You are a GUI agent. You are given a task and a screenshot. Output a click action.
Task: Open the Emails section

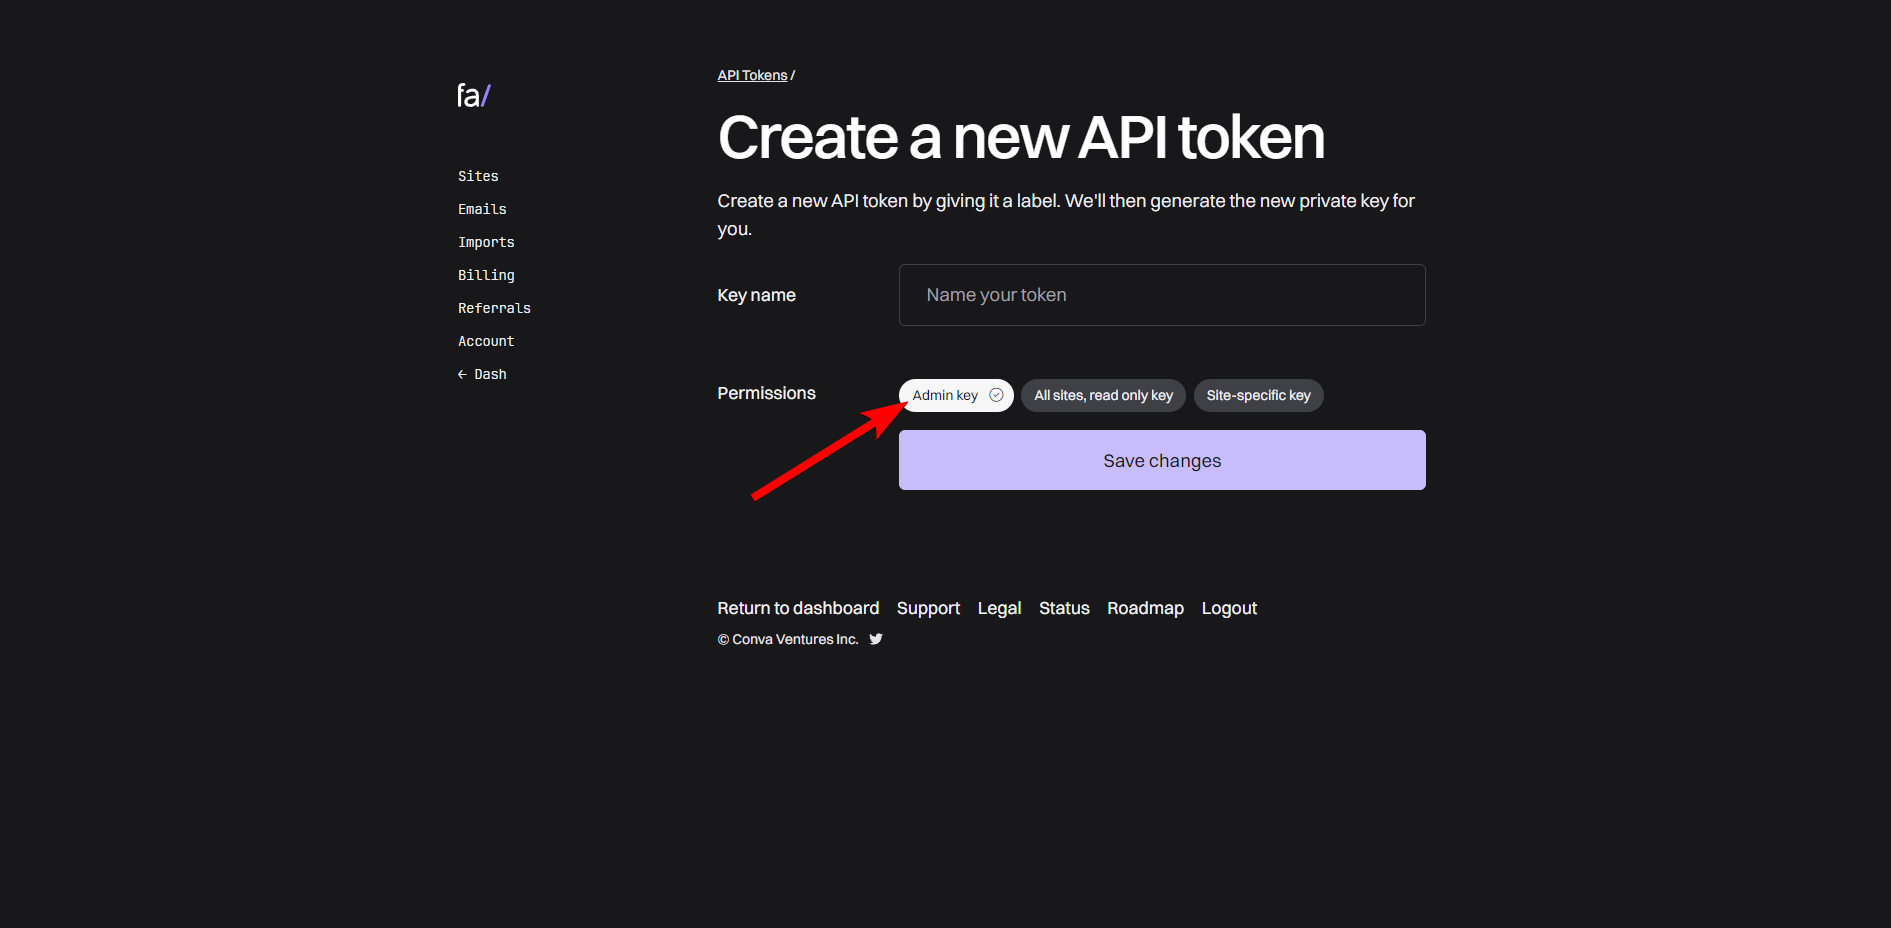click(x=482, y=208)
